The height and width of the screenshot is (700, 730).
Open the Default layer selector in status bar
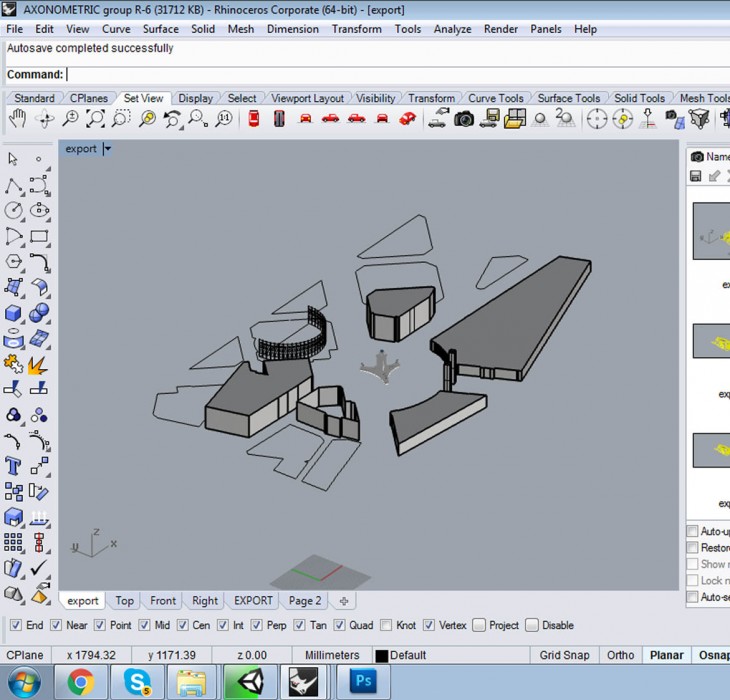pos(408,655)
